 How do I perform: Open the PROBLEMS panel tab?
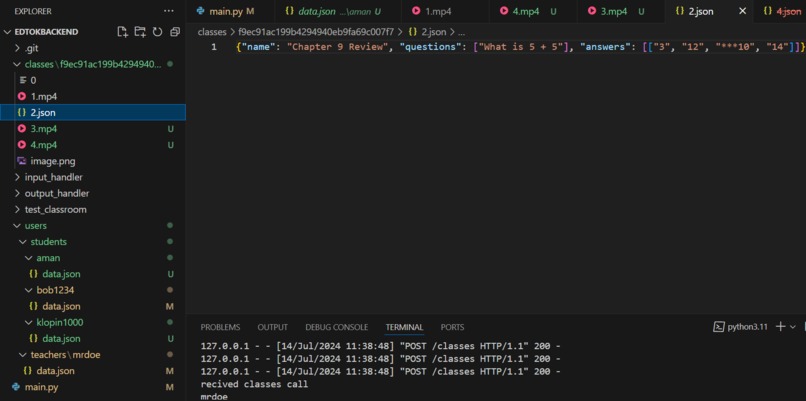220,327
